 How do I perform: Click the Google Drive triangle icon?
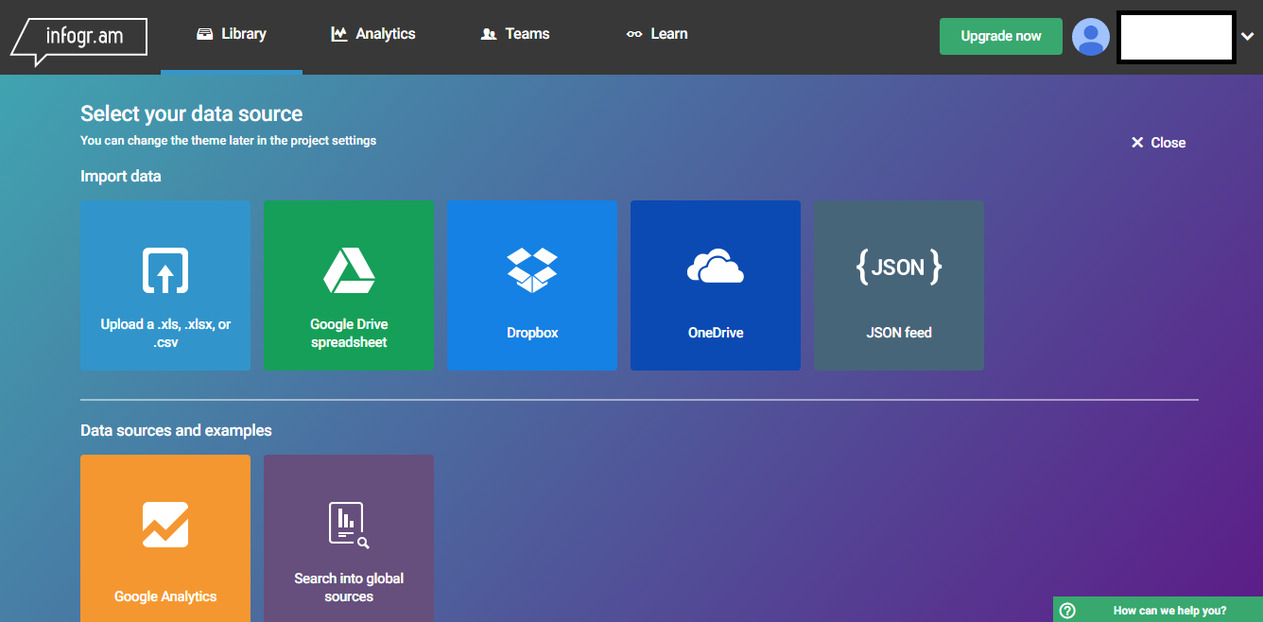pyautogui.click(x=349, y=270)
